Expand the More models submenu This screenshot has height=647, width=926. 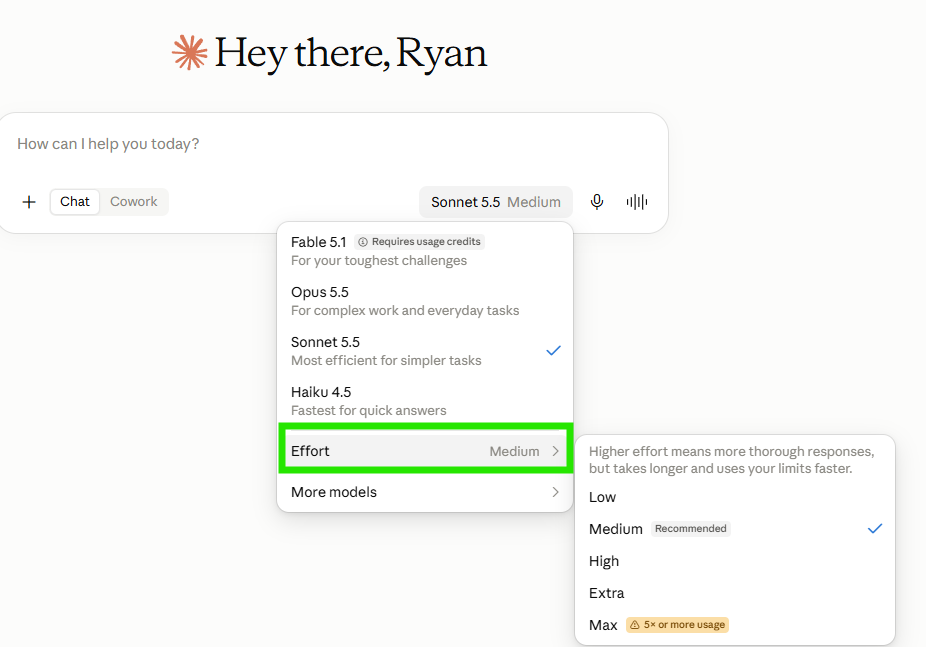425,492
